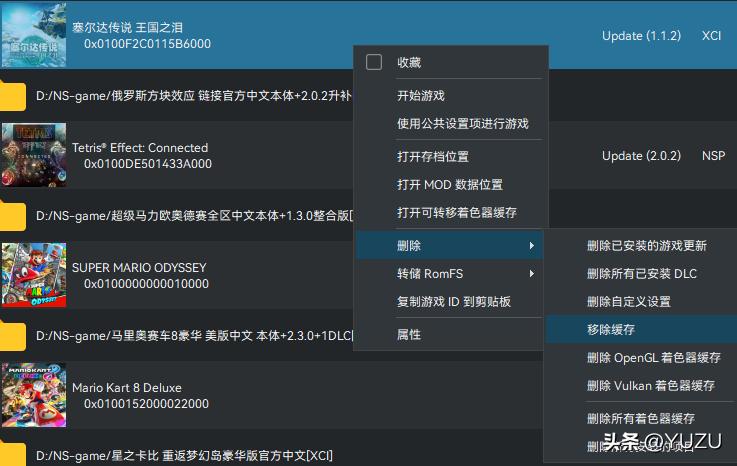Select 删除所有着色器缓存
This screenshot has width=737, height=466.
(x=641, y=418)
